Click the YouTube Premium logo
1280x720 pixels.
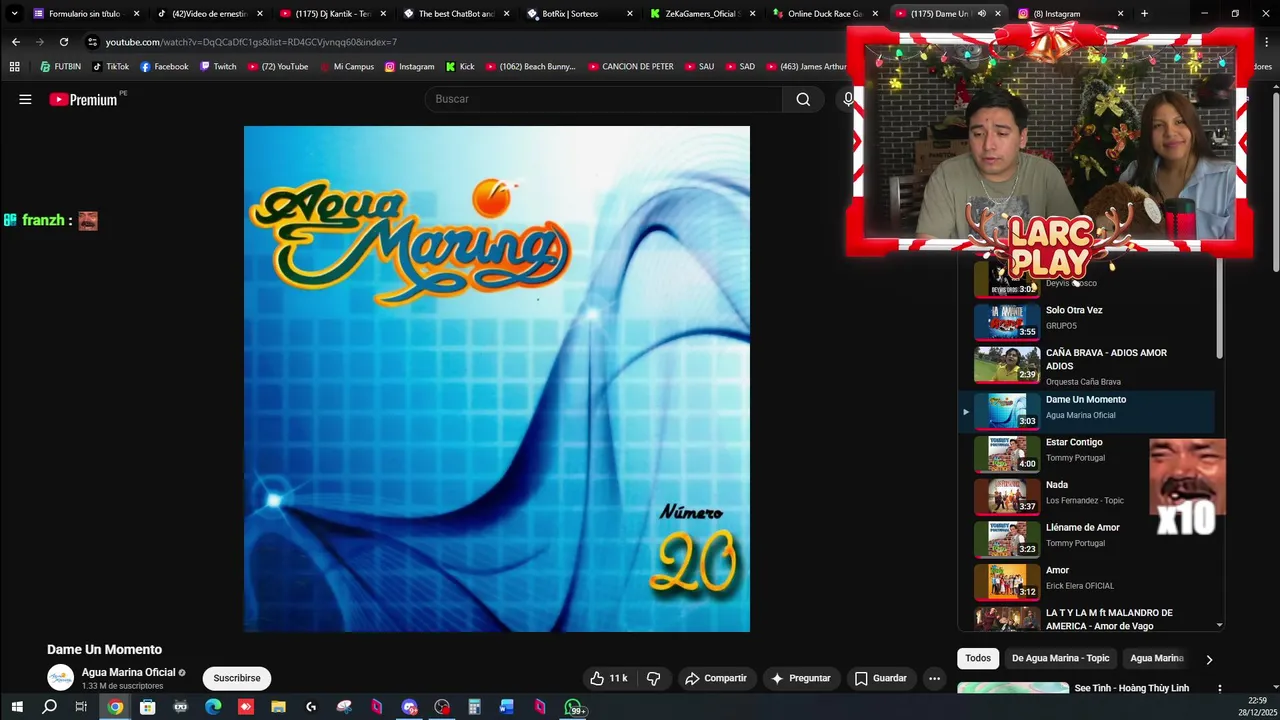[x=84, y=99]
